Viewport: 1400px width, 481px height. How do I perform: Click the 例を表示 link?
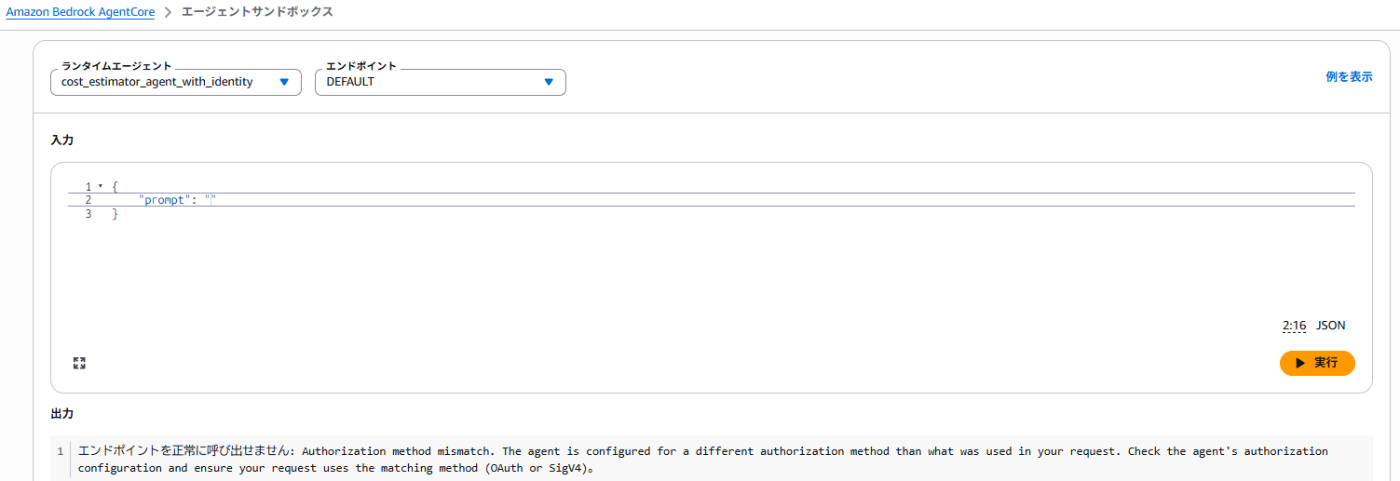point(1349,77)
